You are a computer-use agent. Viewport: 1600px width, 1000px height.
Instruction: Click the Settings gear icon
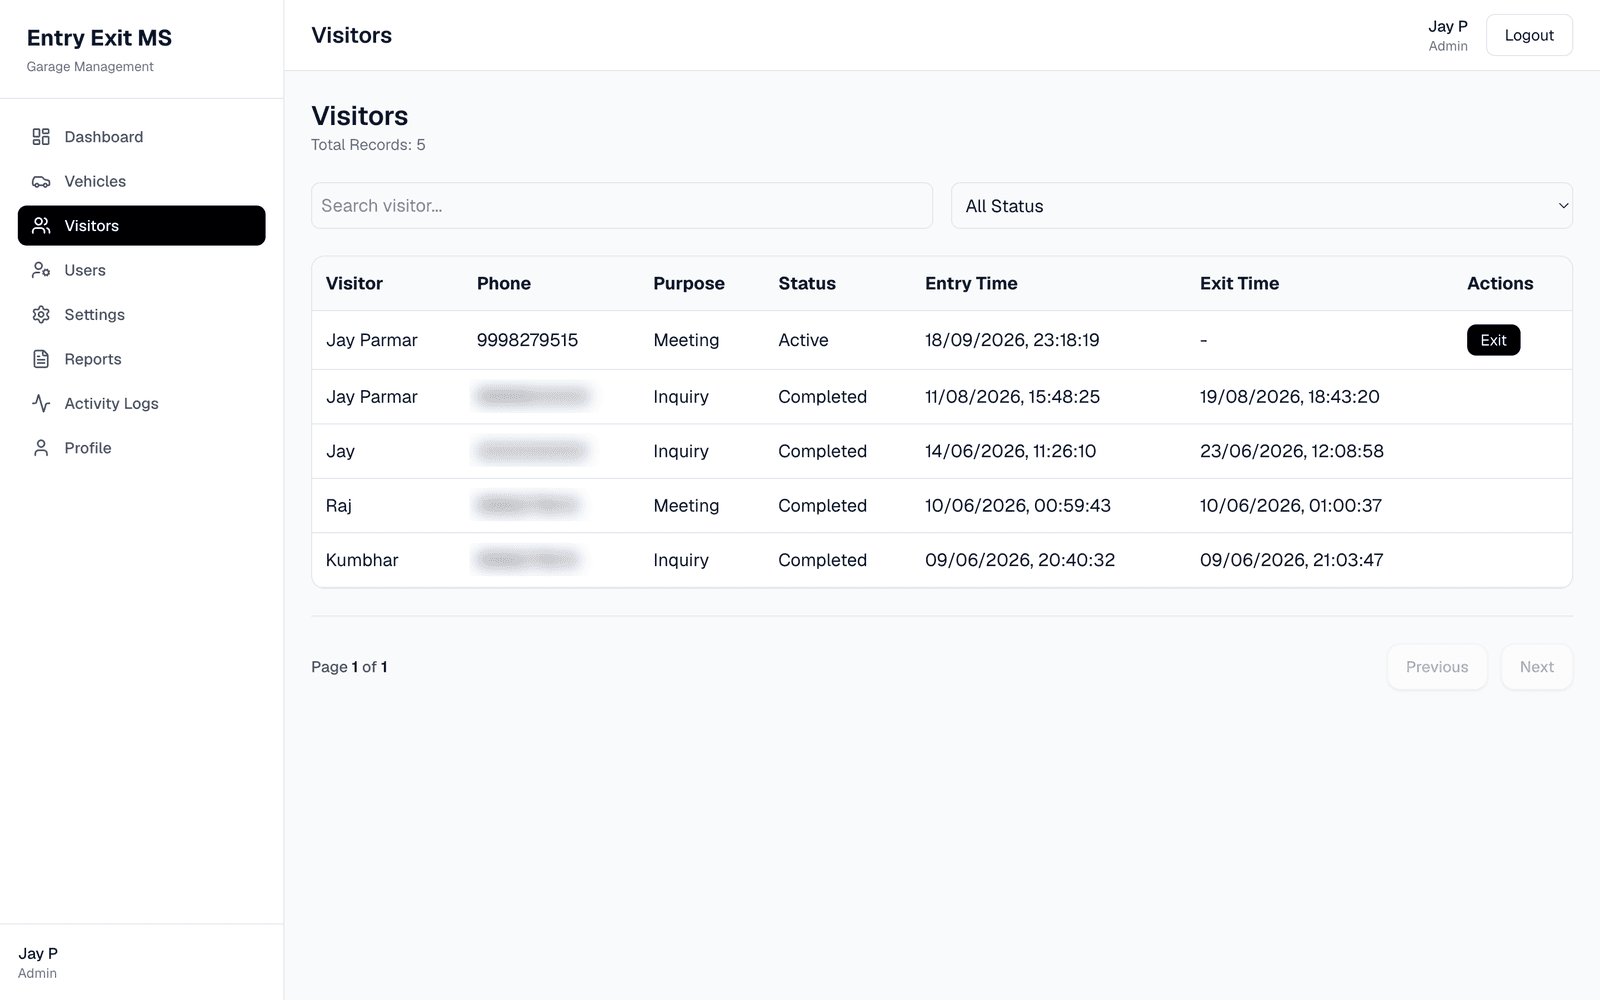click(x=41, y=315)
